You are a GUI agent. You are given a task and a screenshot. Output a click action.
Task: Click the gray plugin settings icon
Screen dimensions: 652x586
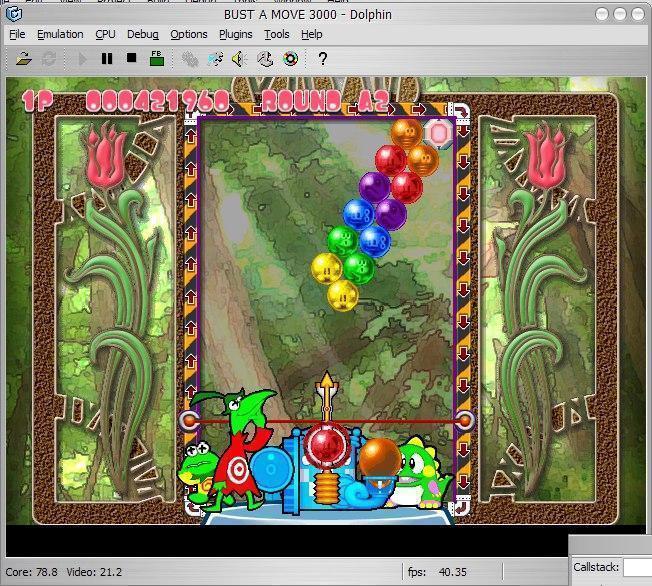tap(190, 59)
